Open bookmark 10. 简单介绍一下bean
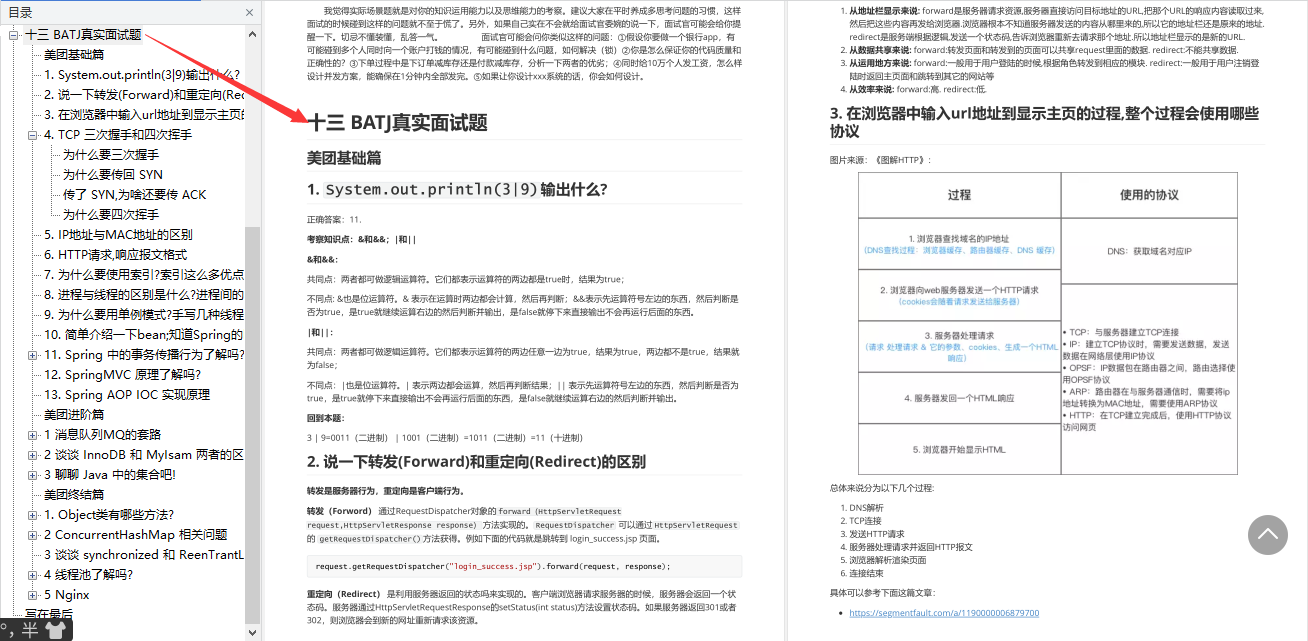Image resolution: width=1308 pixels, height=641 pixels. tap(144, 335)
